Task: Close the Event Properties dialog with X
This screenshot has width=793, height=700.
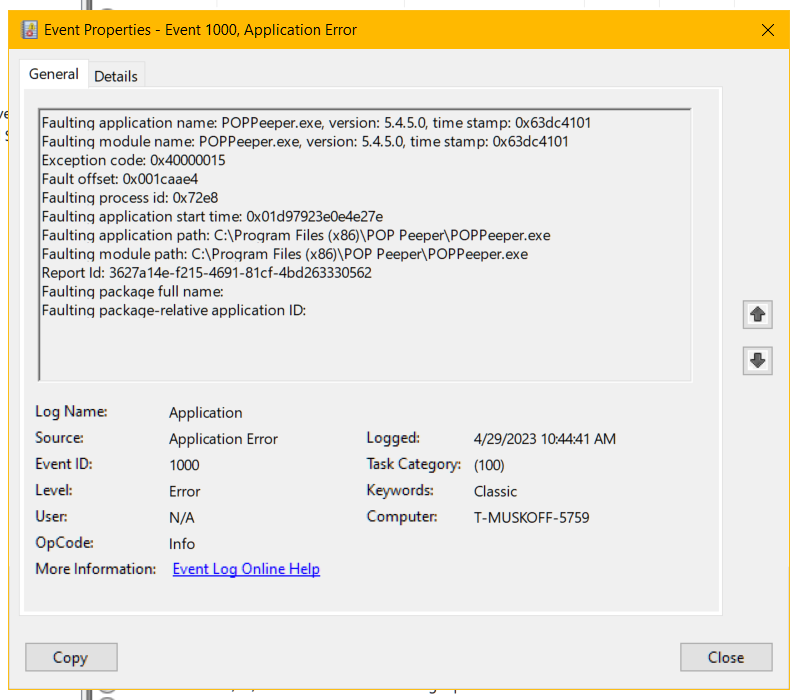Action: coord(768,30)
